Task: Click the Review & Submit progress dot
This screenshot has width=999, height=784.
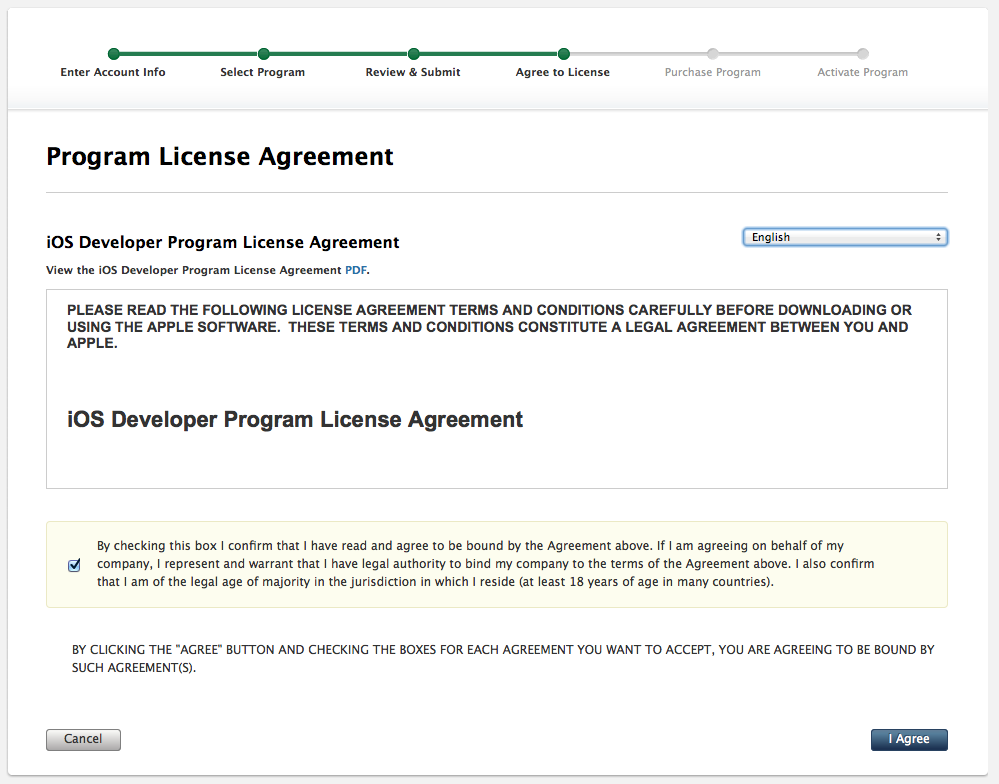Action: 413,53
